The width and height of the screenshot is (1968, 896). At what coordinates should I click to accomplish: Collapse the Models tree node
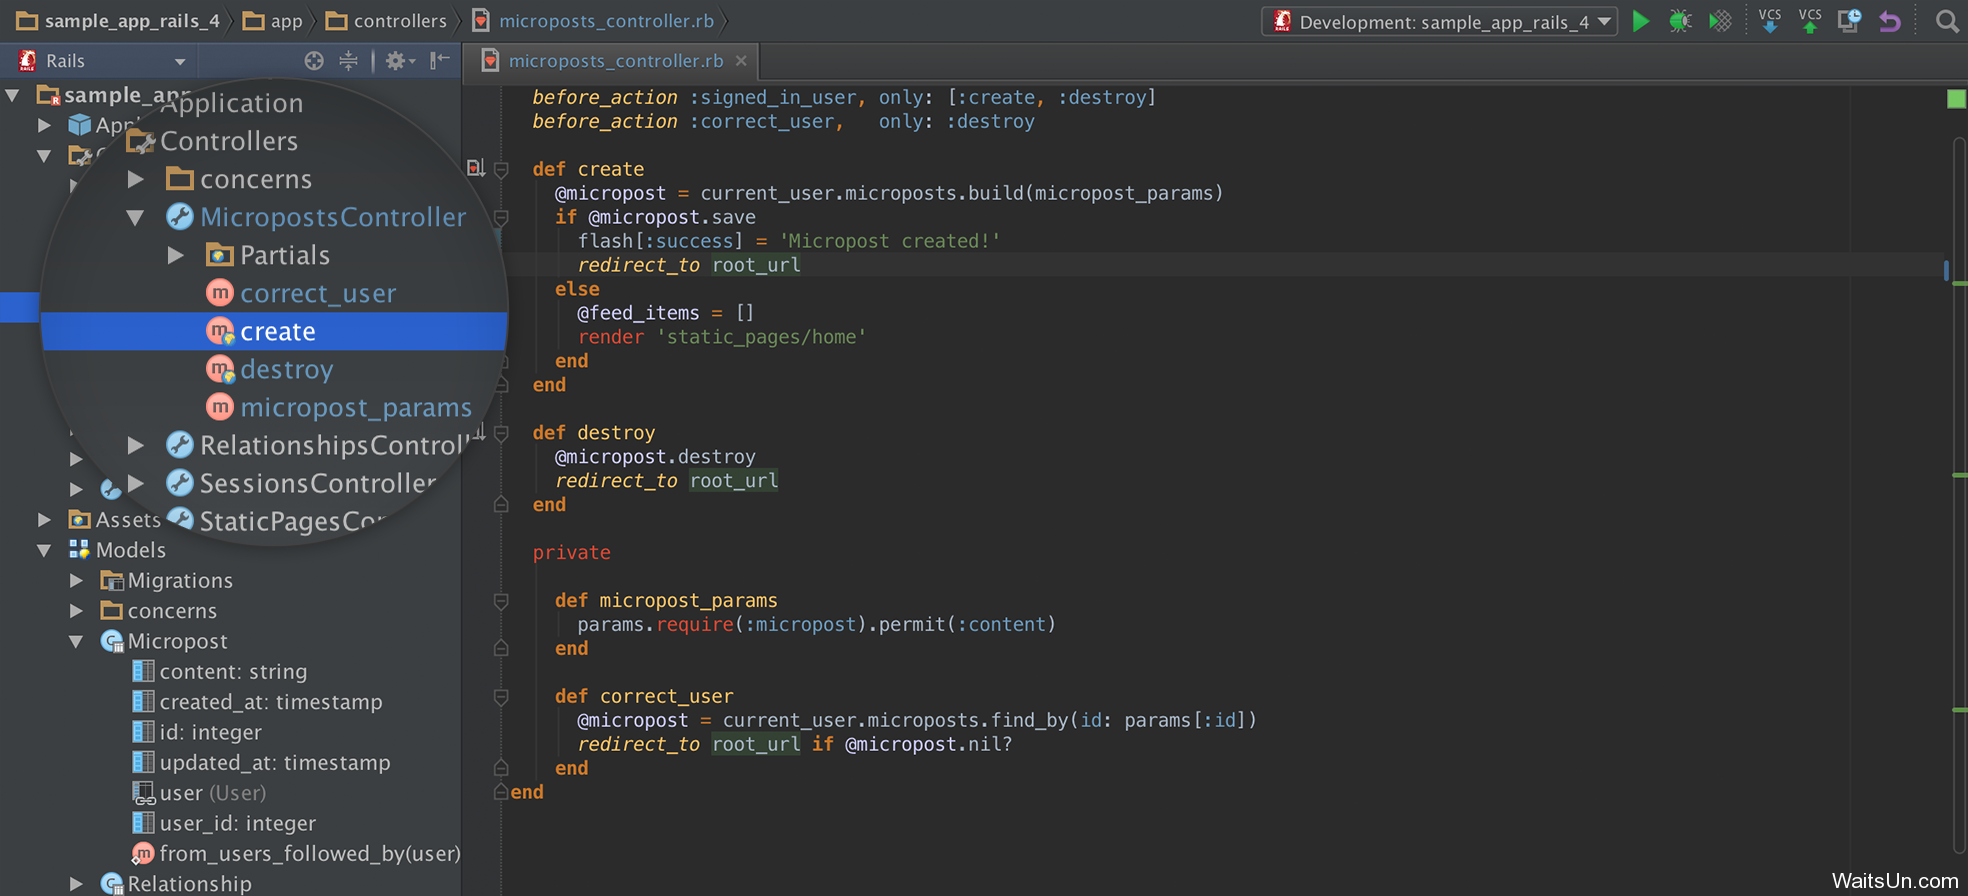click(x=44, y=550)
